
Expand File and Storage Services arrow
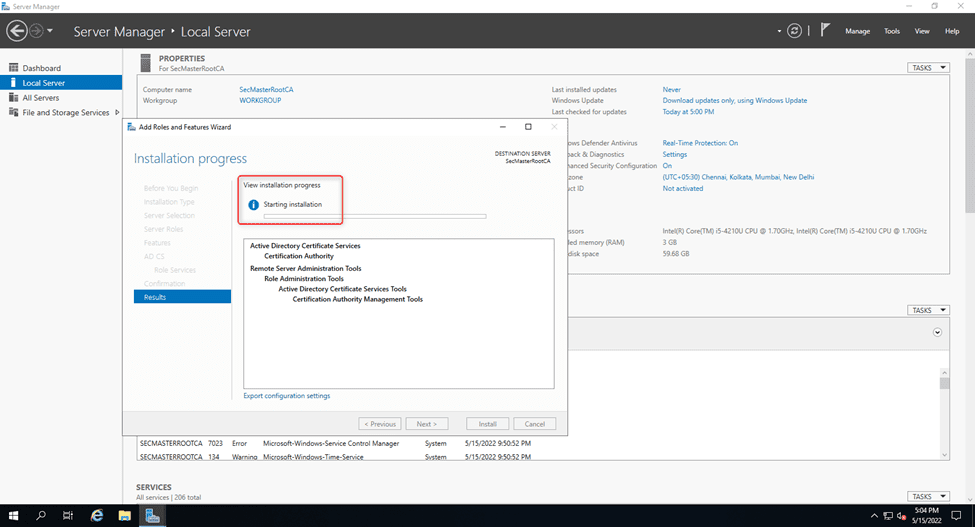pos(117,112)
